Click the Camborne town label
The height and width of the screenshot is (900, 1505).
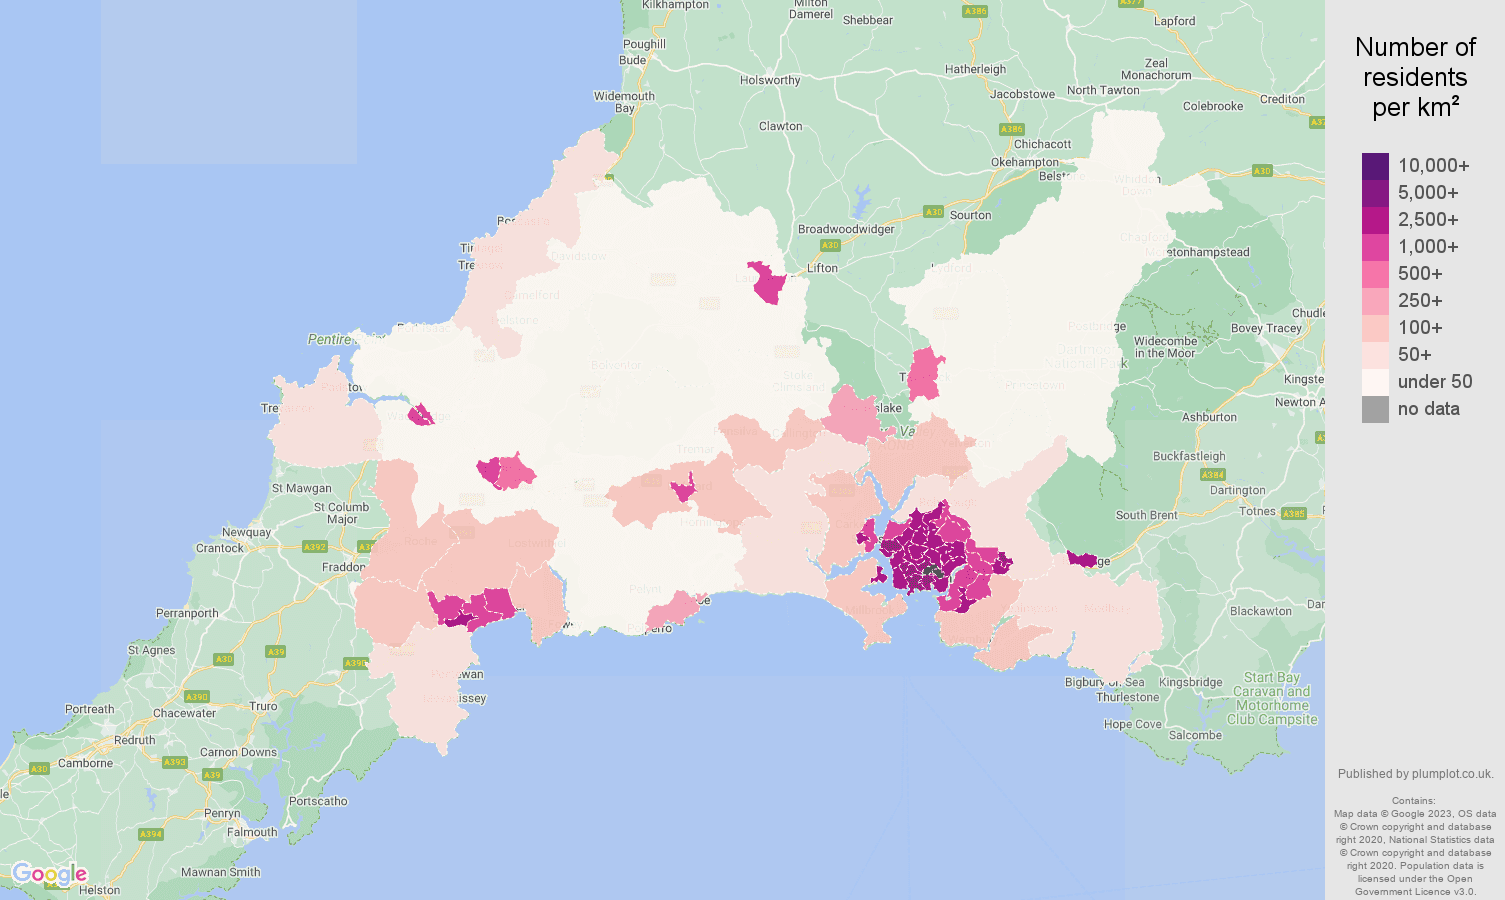pos(85,763)
